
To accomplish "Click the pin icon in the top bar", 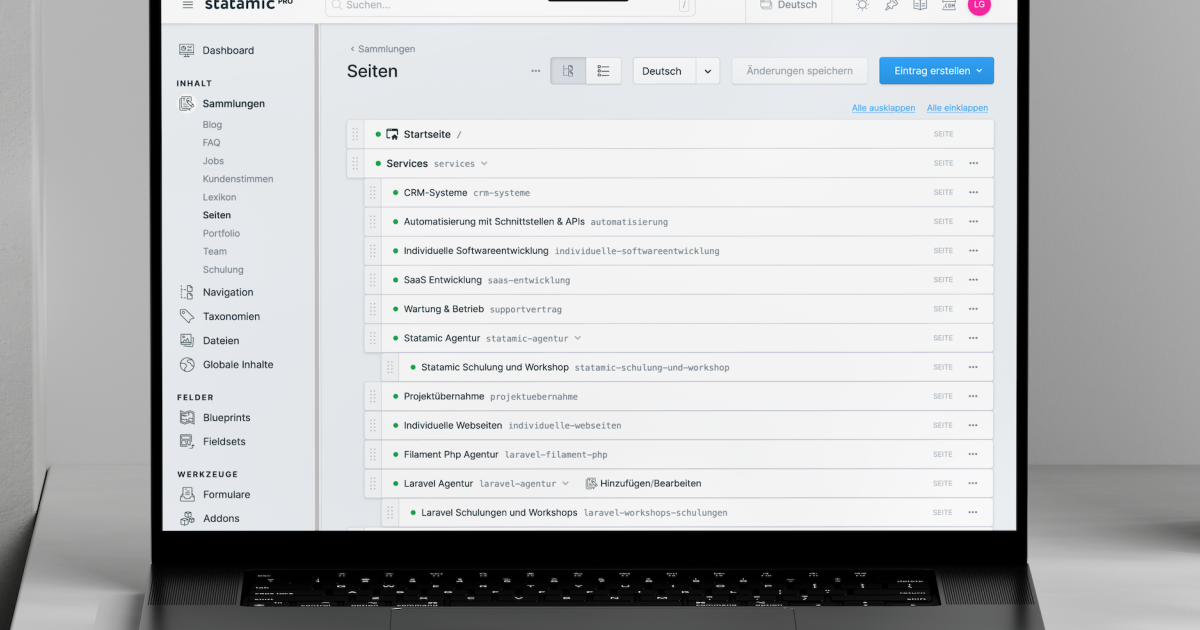I will pos(891,5).
